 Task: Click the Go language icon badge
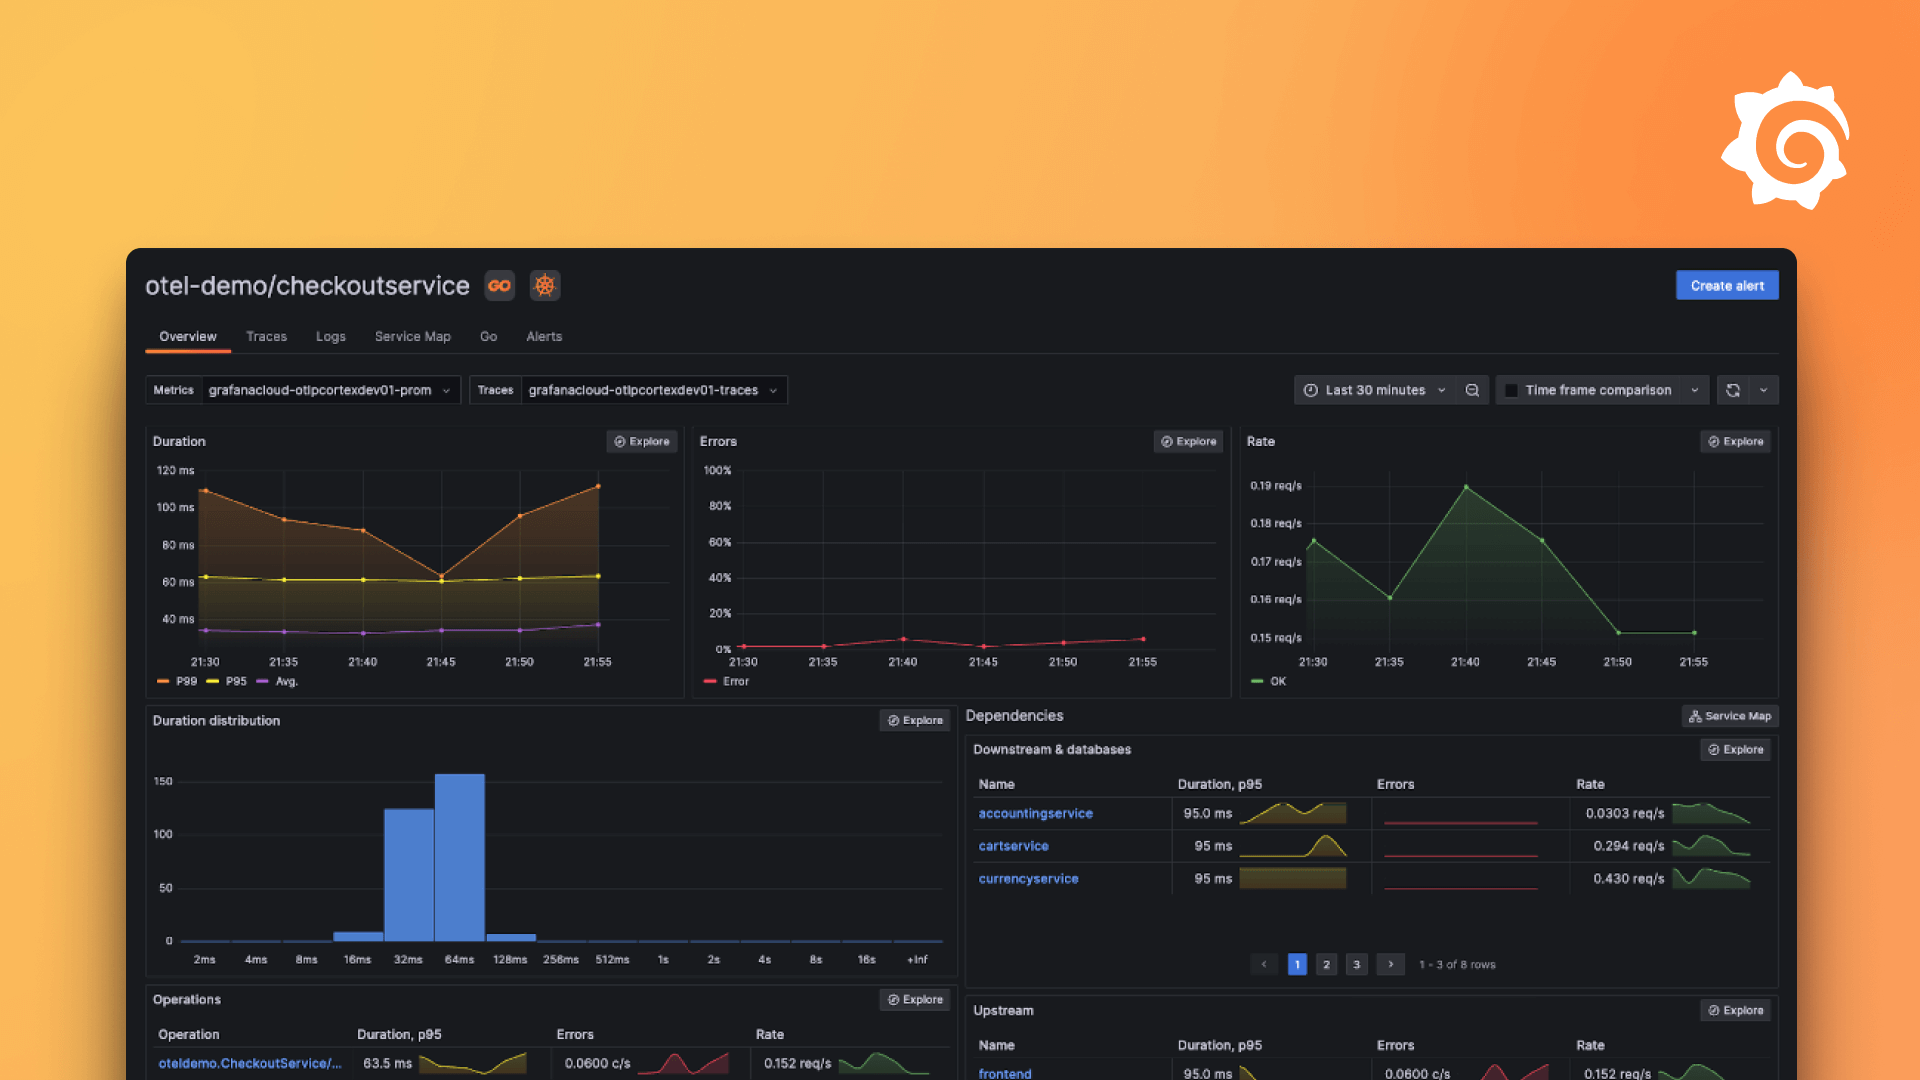(x=500, y=284)
